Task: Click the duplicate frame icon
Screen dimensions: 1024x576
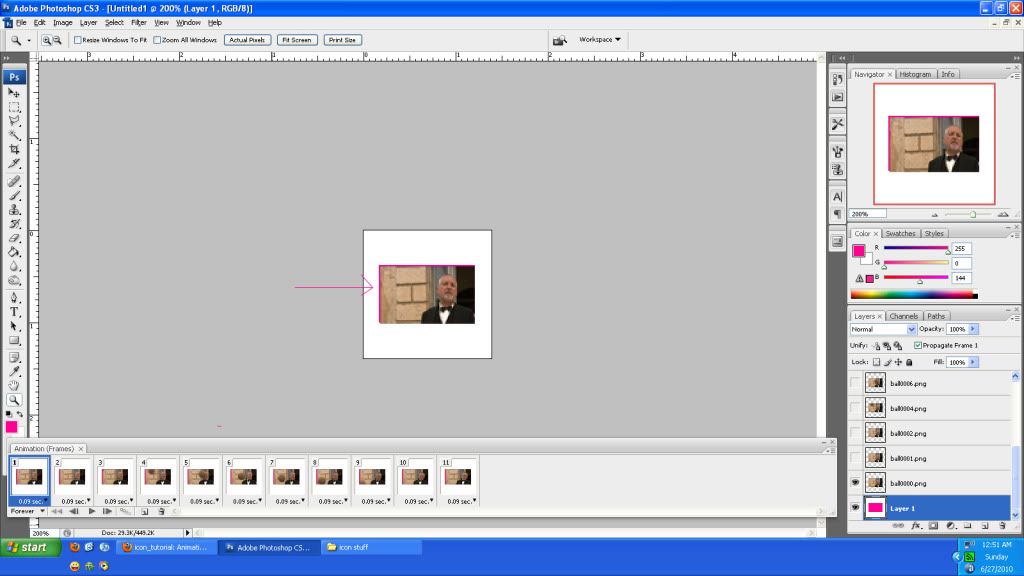Action: (x=144, y=511)
